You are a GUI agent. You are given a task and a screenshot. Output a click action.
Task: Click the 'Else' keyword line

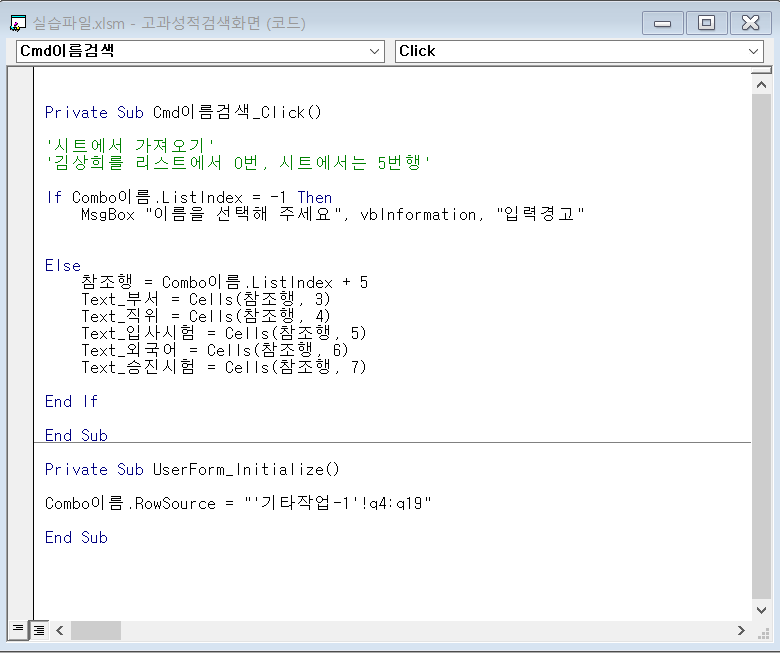(x=63, y=266)
